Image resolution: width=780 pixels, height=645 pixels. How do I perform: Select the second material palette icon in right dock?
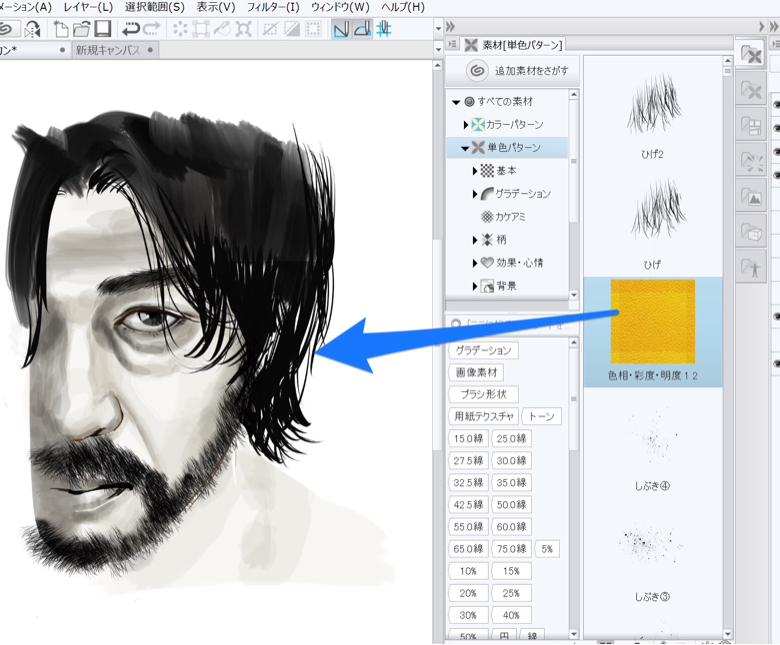[751, 90]
